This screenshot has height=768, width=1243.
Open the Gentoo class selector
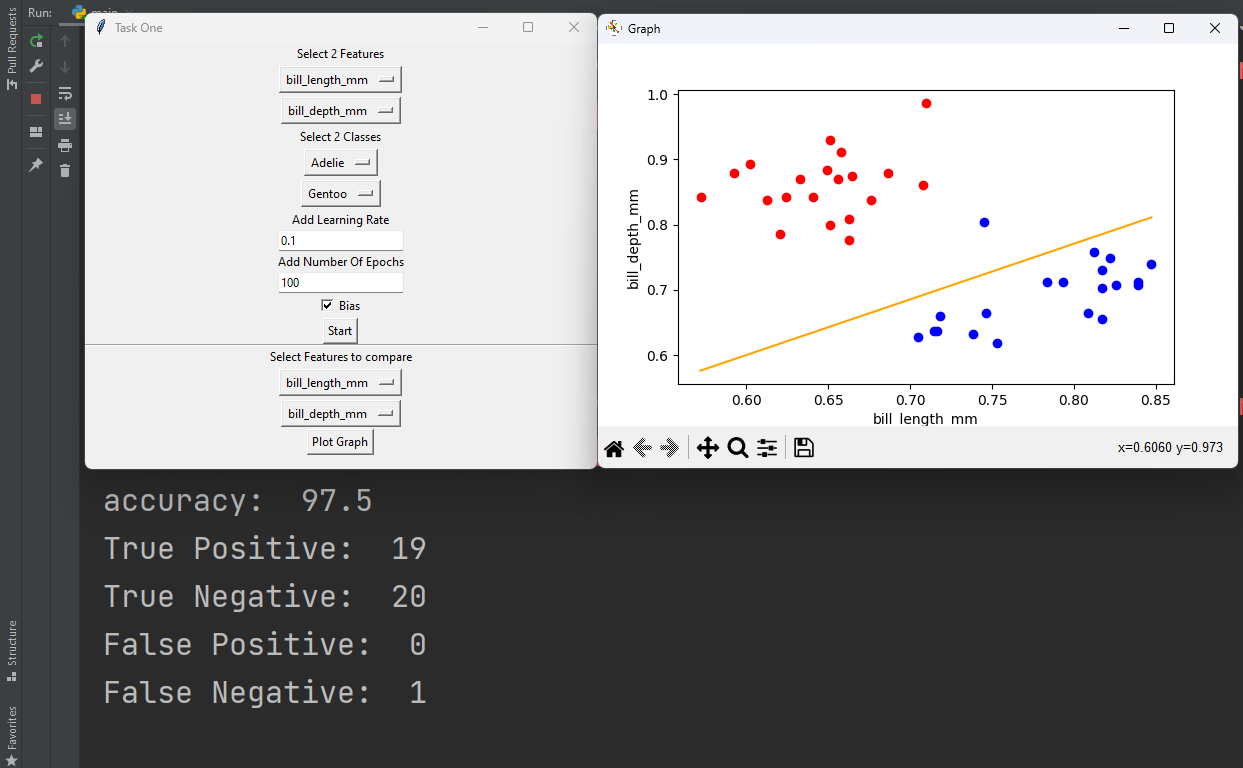tap(340, 192)
